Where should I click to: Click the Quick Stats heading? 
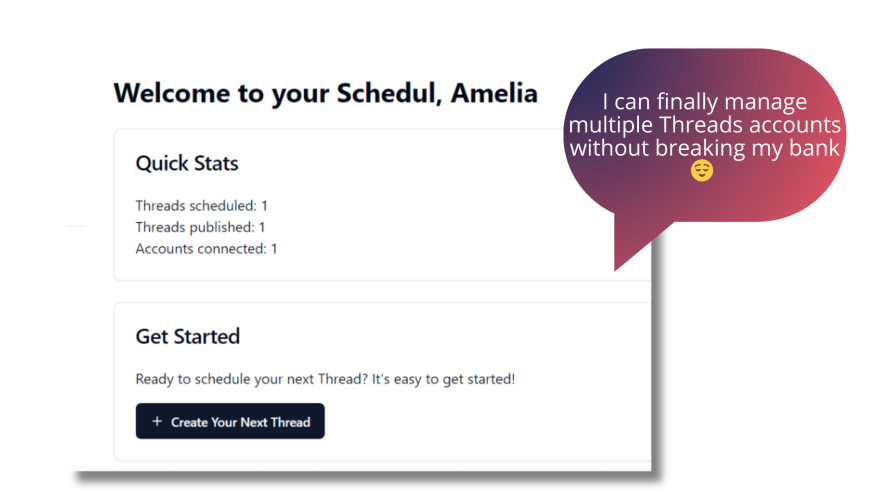click(x=187, y=163)
